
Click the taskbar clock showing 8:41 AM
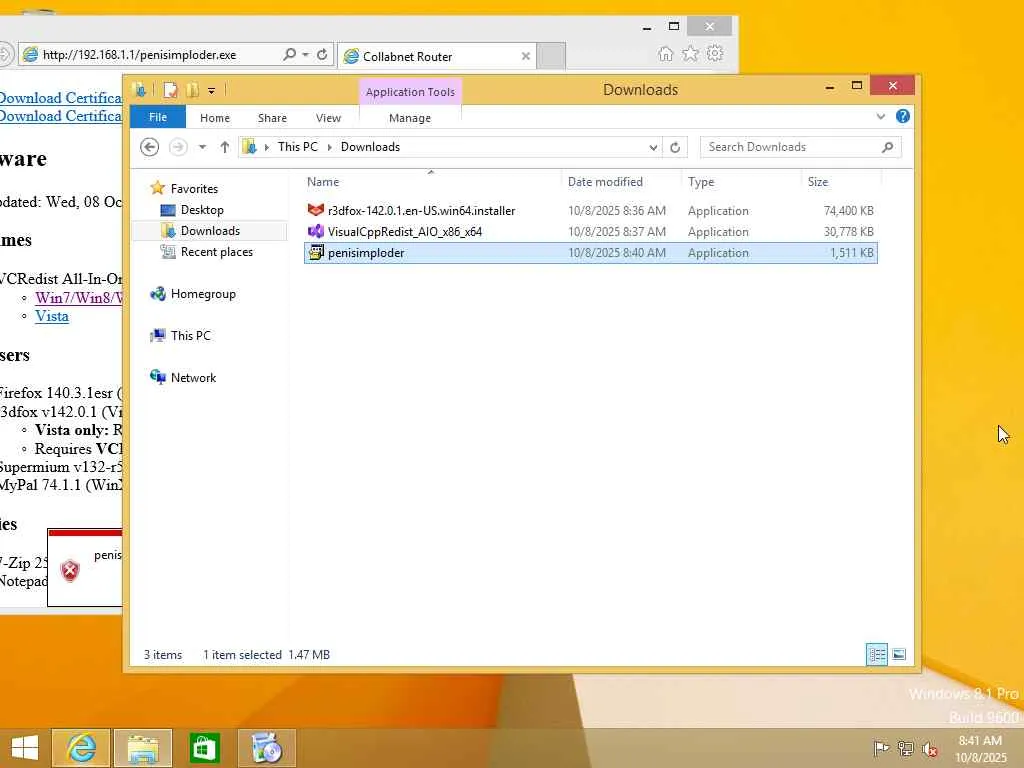point(980,748)
